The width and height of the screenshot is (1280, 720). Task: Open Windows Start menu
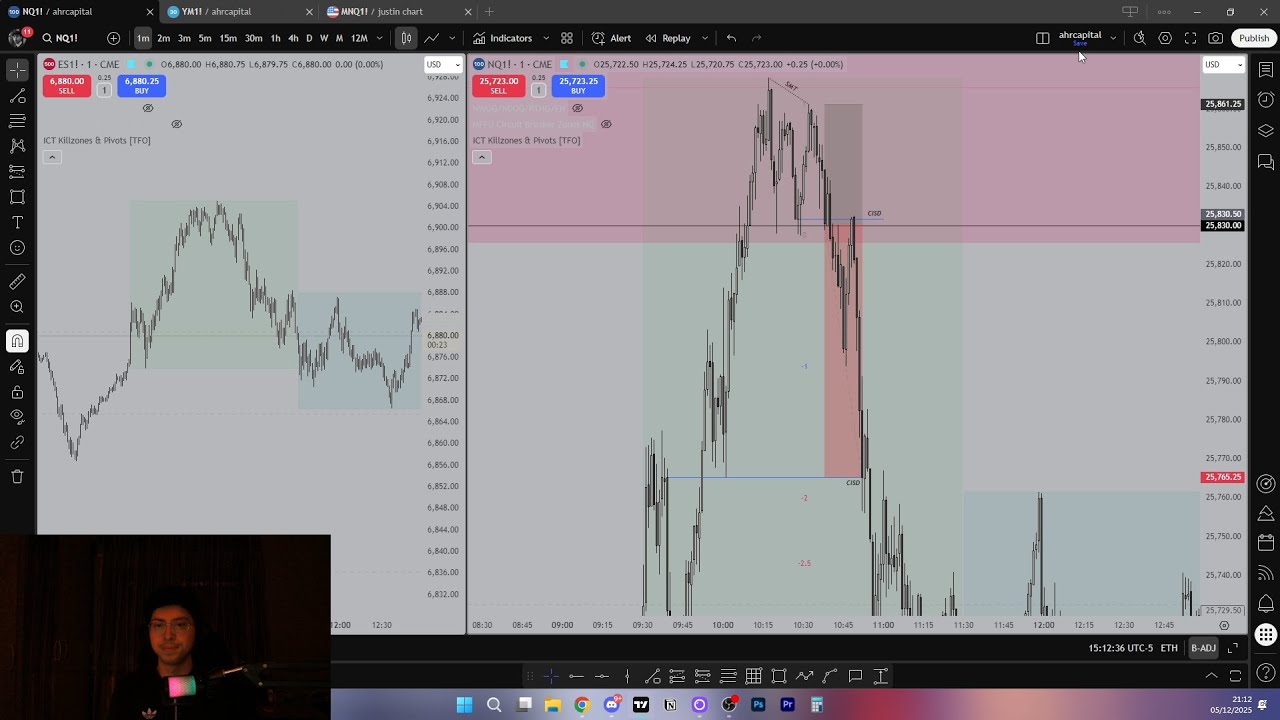(465, 705)
